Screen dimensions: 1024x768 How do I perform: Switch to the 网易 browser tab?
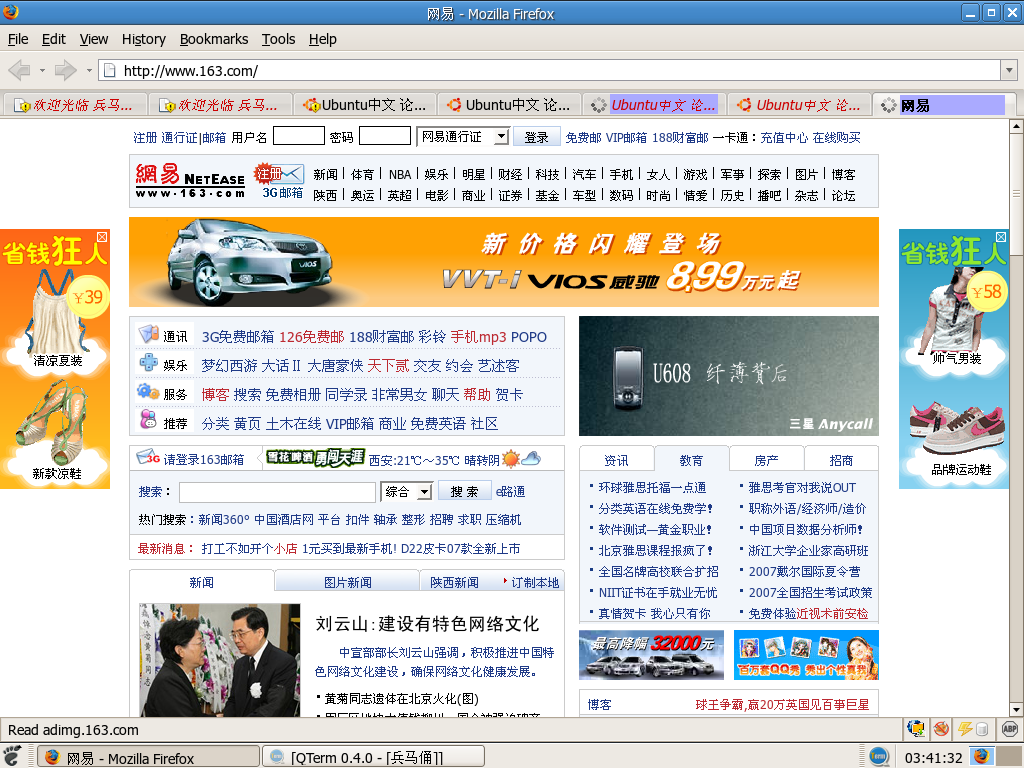[944, 104]
